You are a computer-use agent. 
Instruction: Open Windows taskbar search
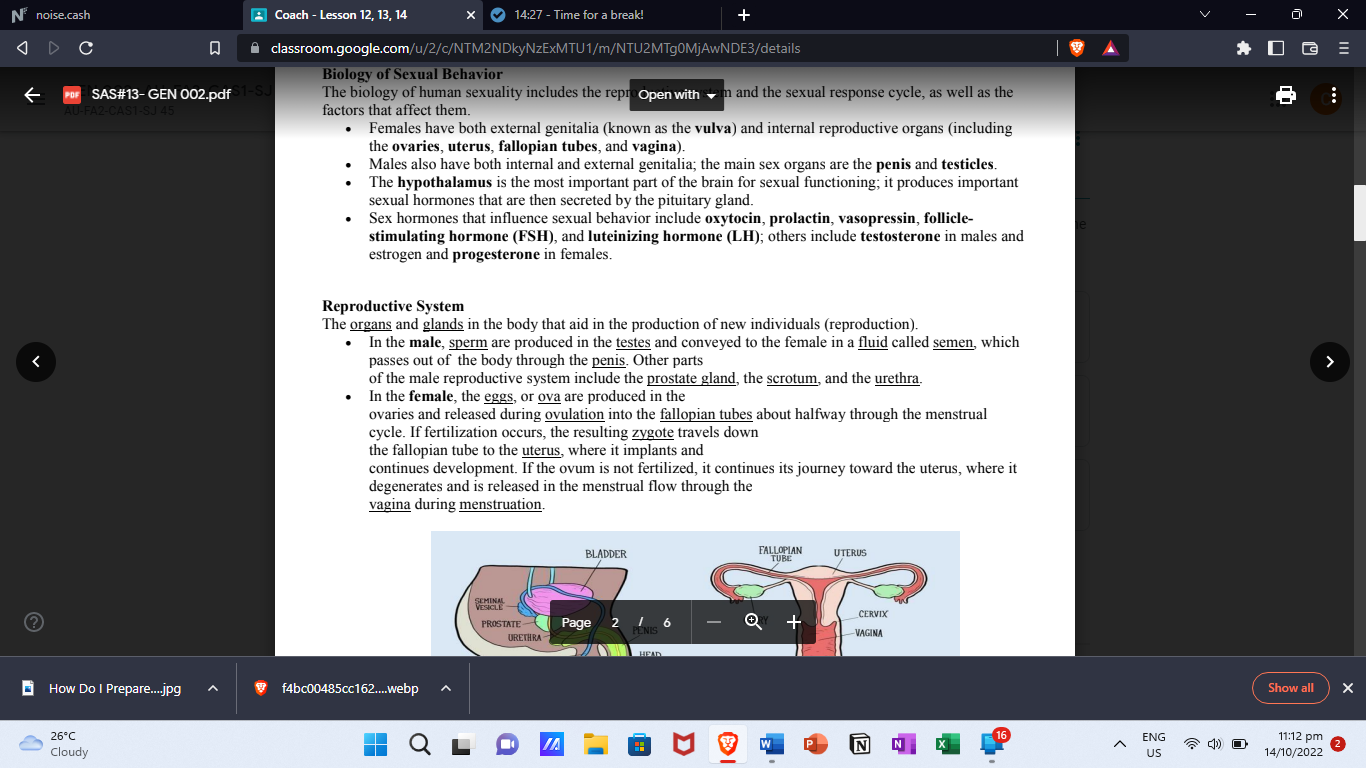point(420,744)
